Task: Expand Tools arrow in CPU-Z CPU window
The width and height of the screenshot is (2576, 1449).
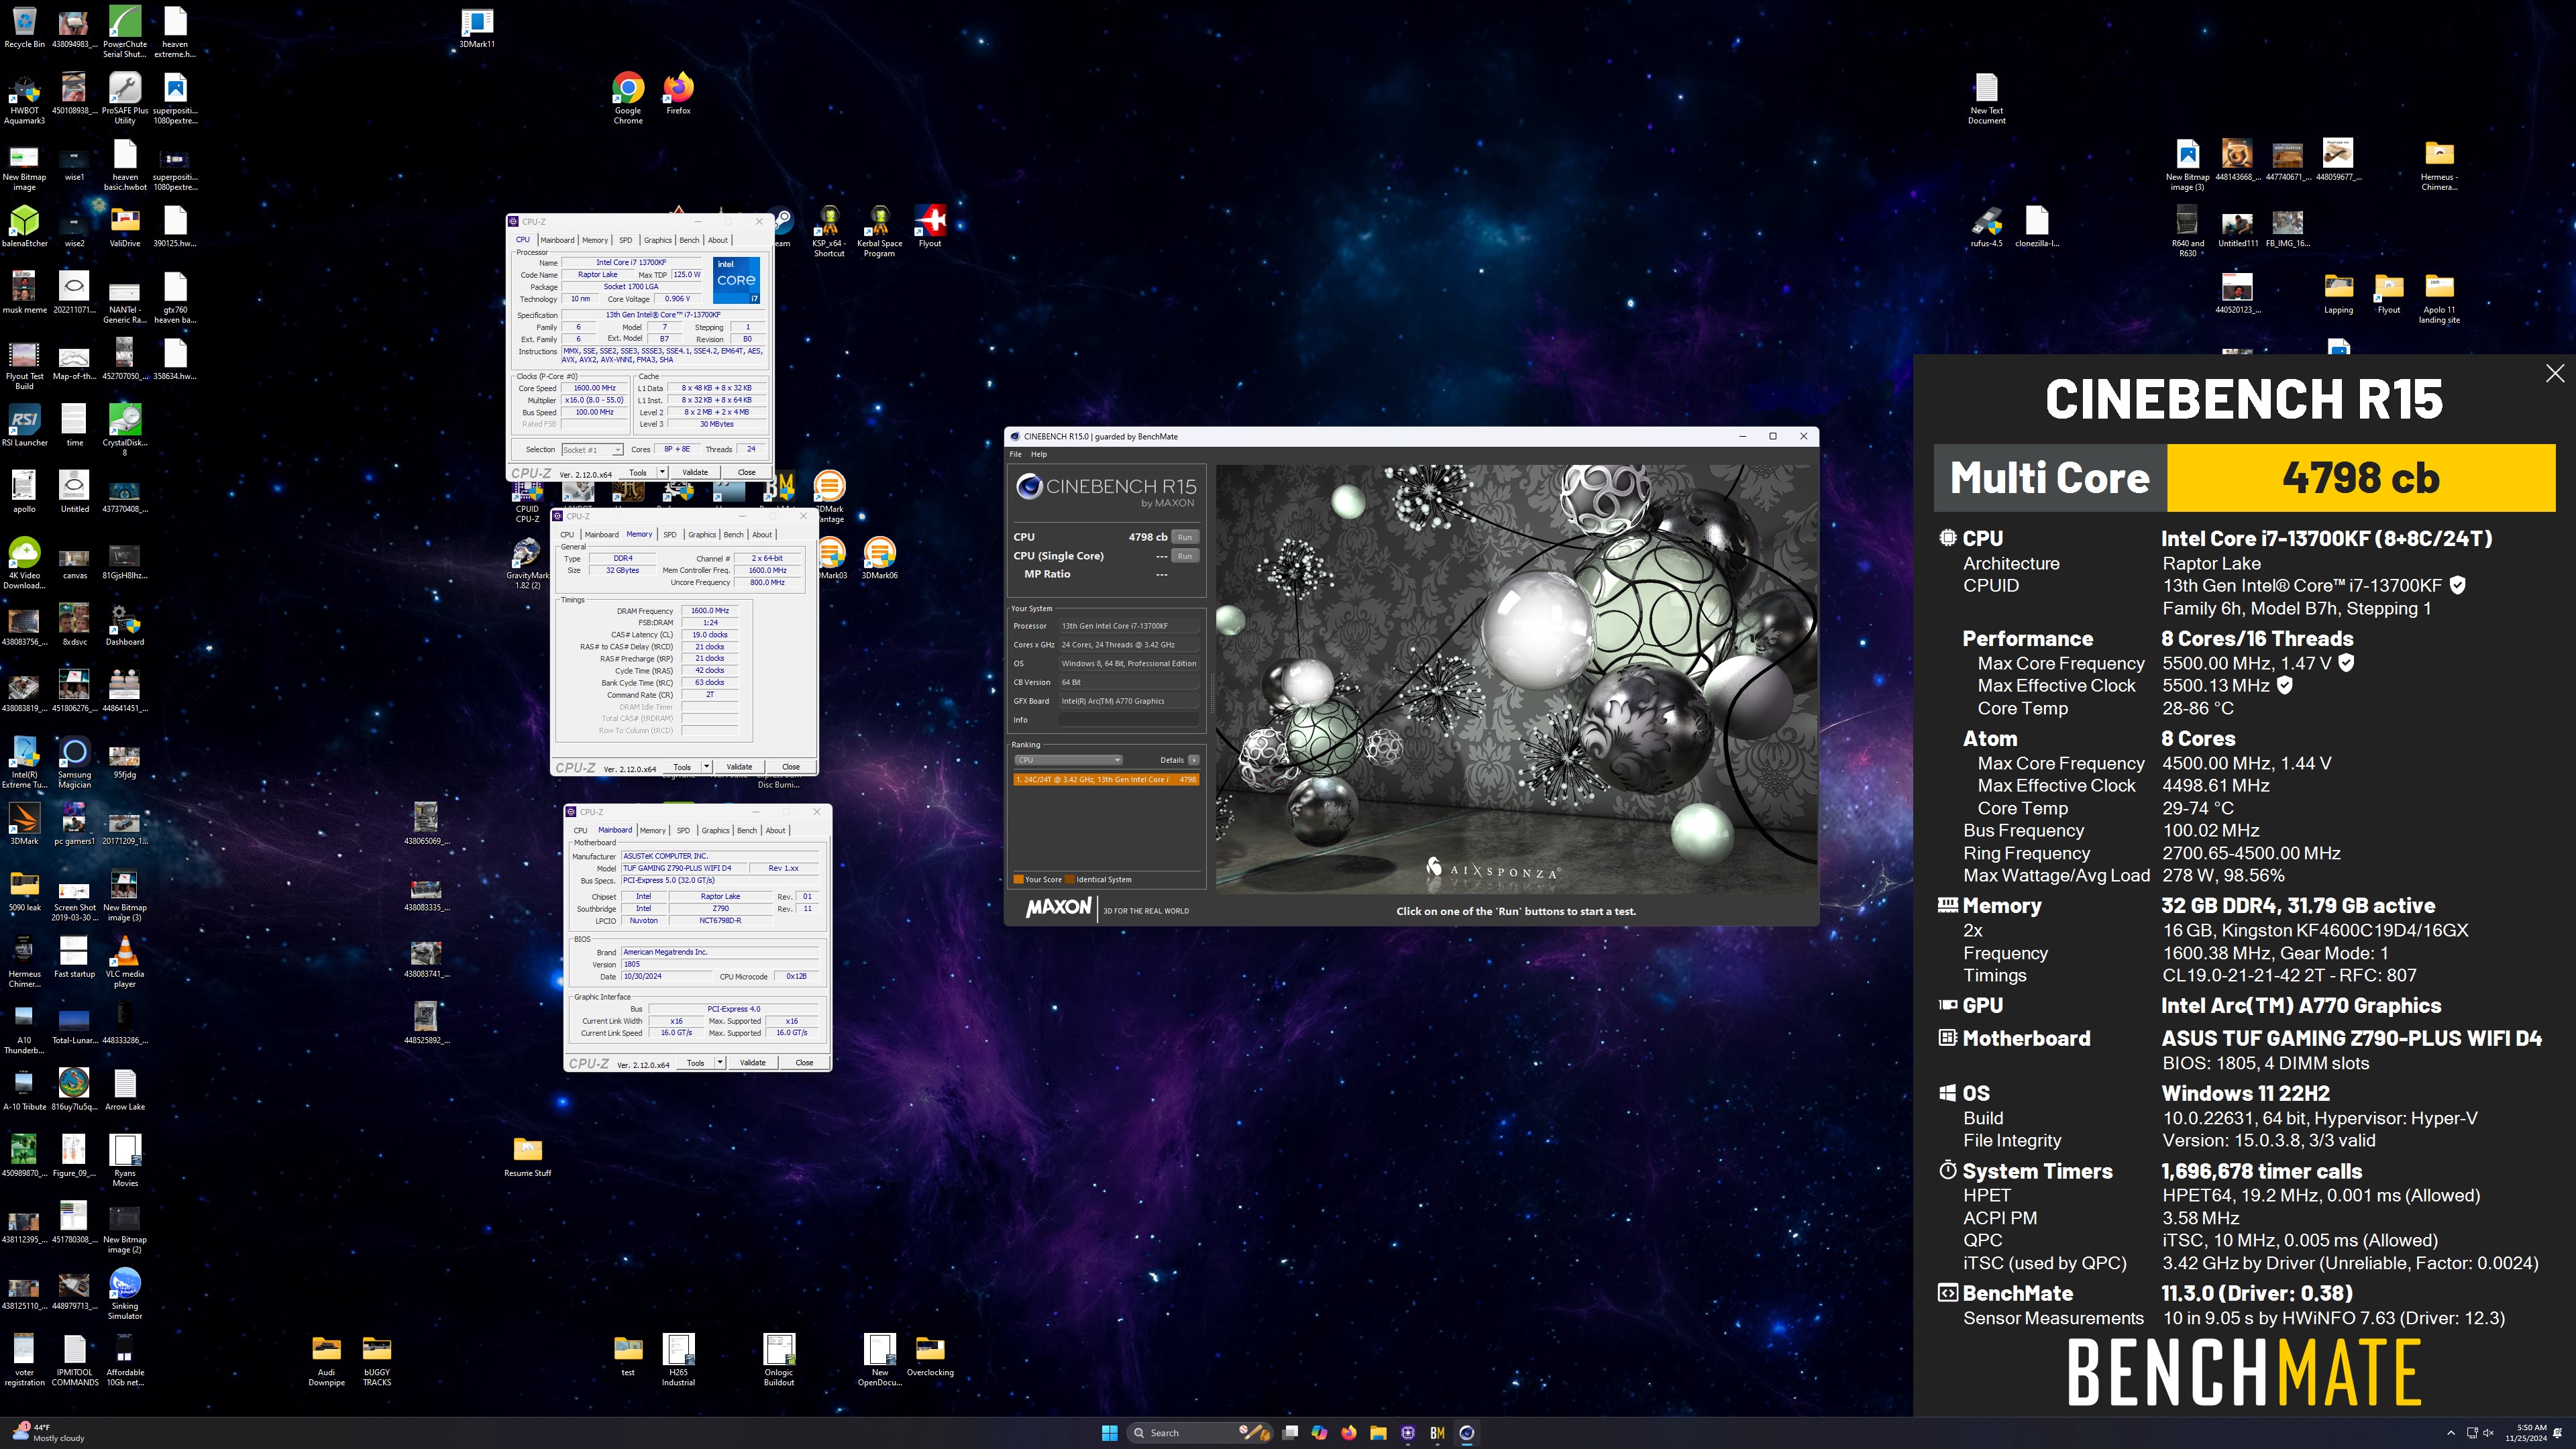Action: (x=662, y=472)
